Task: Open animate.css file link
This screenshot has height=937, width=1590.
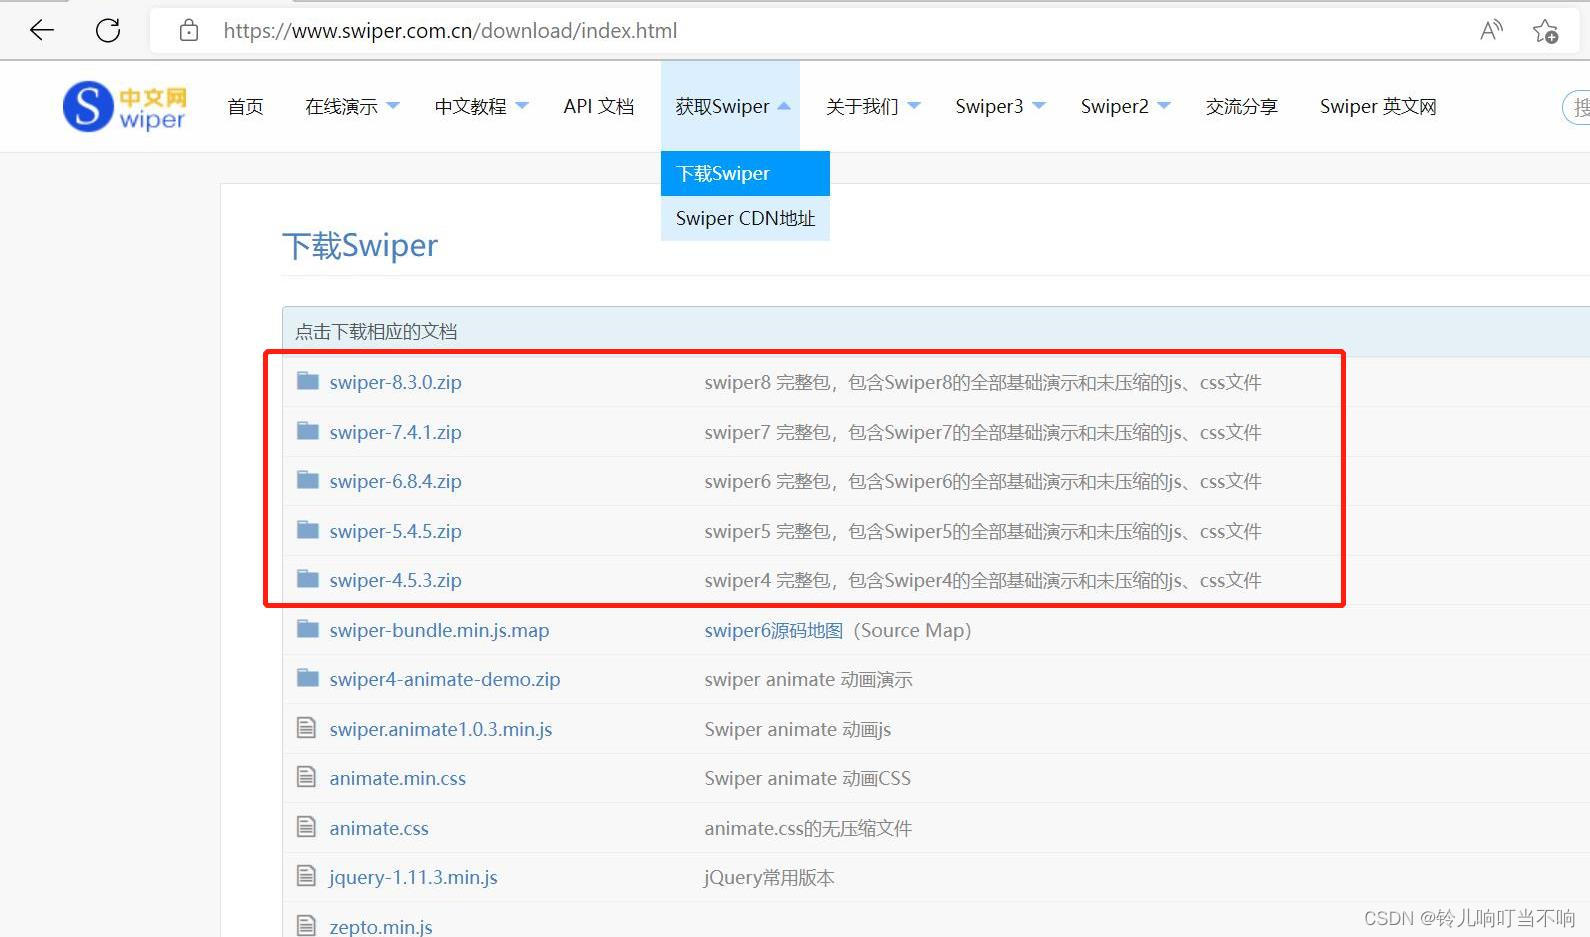Action: [x=379, y=828]
